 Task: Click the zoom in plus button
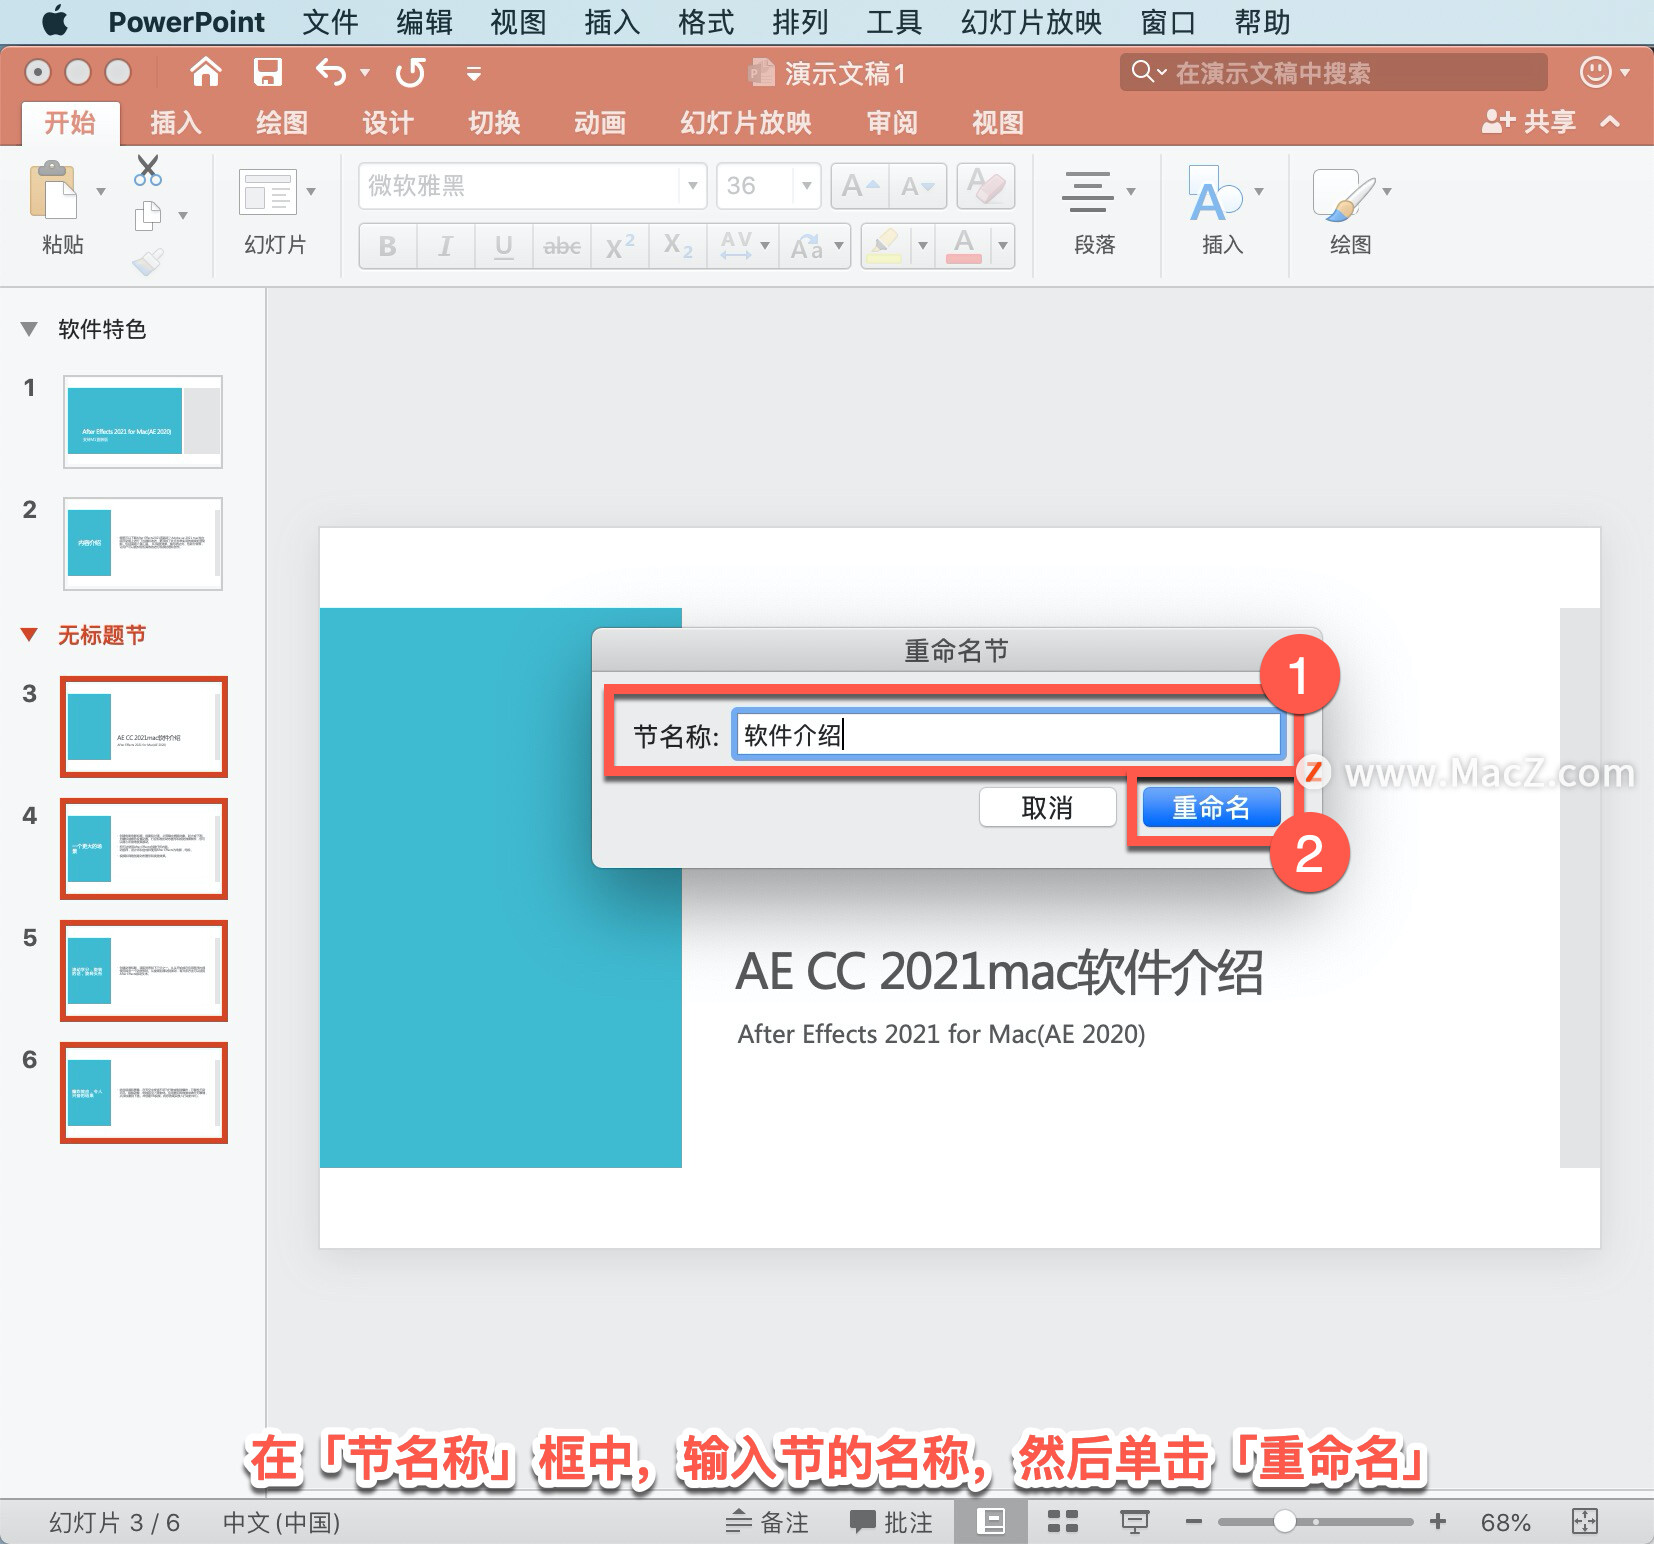click(1438, 1522)
